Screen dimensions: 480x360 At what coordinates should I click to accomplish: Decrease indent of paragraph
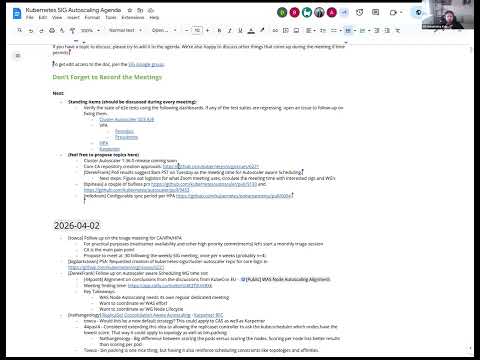tap(377, 30)
